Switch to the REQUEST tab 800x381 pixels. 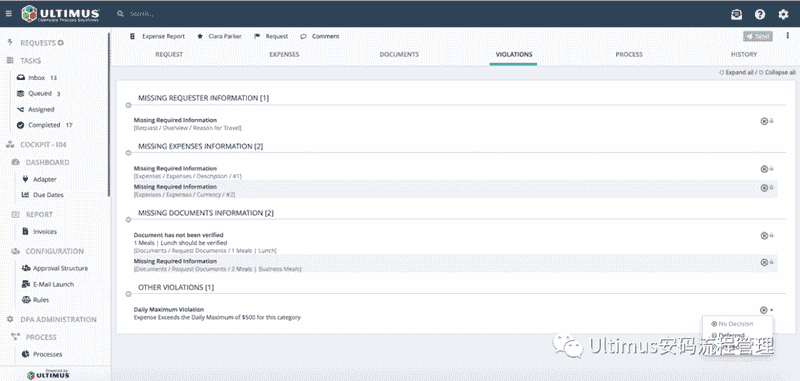[169, 54]
